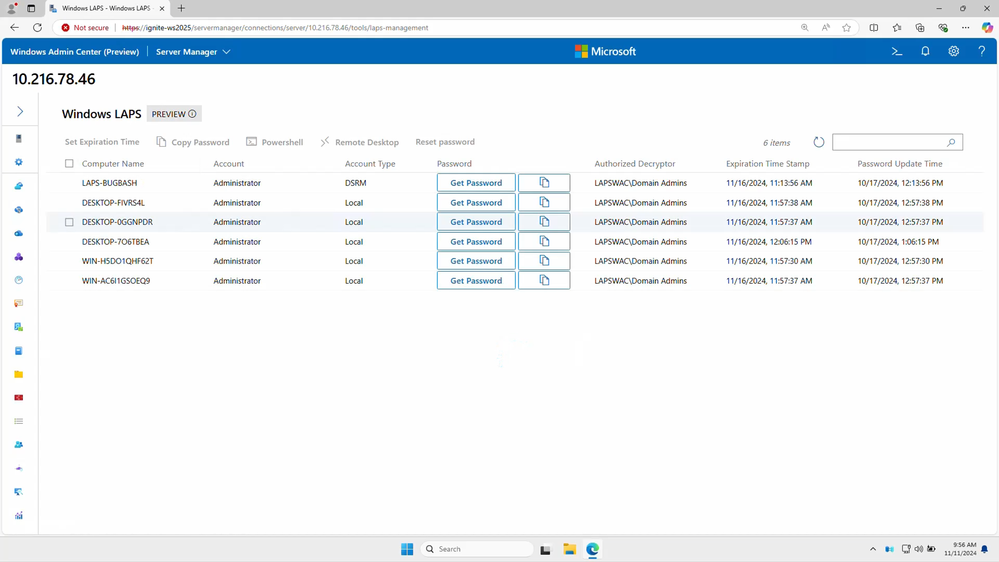Select the DESKTOP-7O6TBEA computer name

[x=115, y=241]
